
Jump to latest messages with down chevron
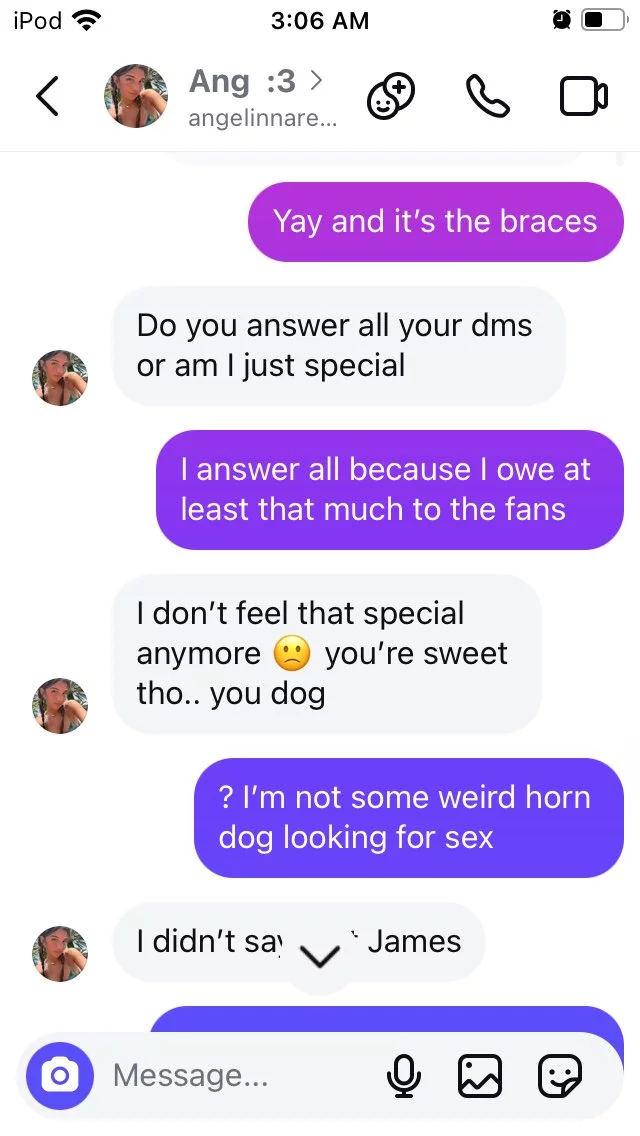click(320, 956)
